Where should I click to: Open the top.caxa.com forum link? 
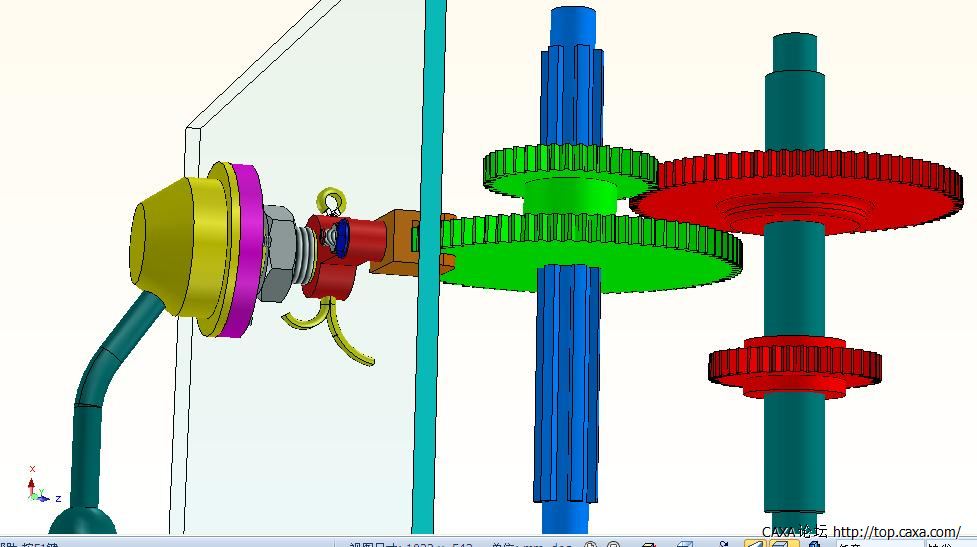point(897,532)
